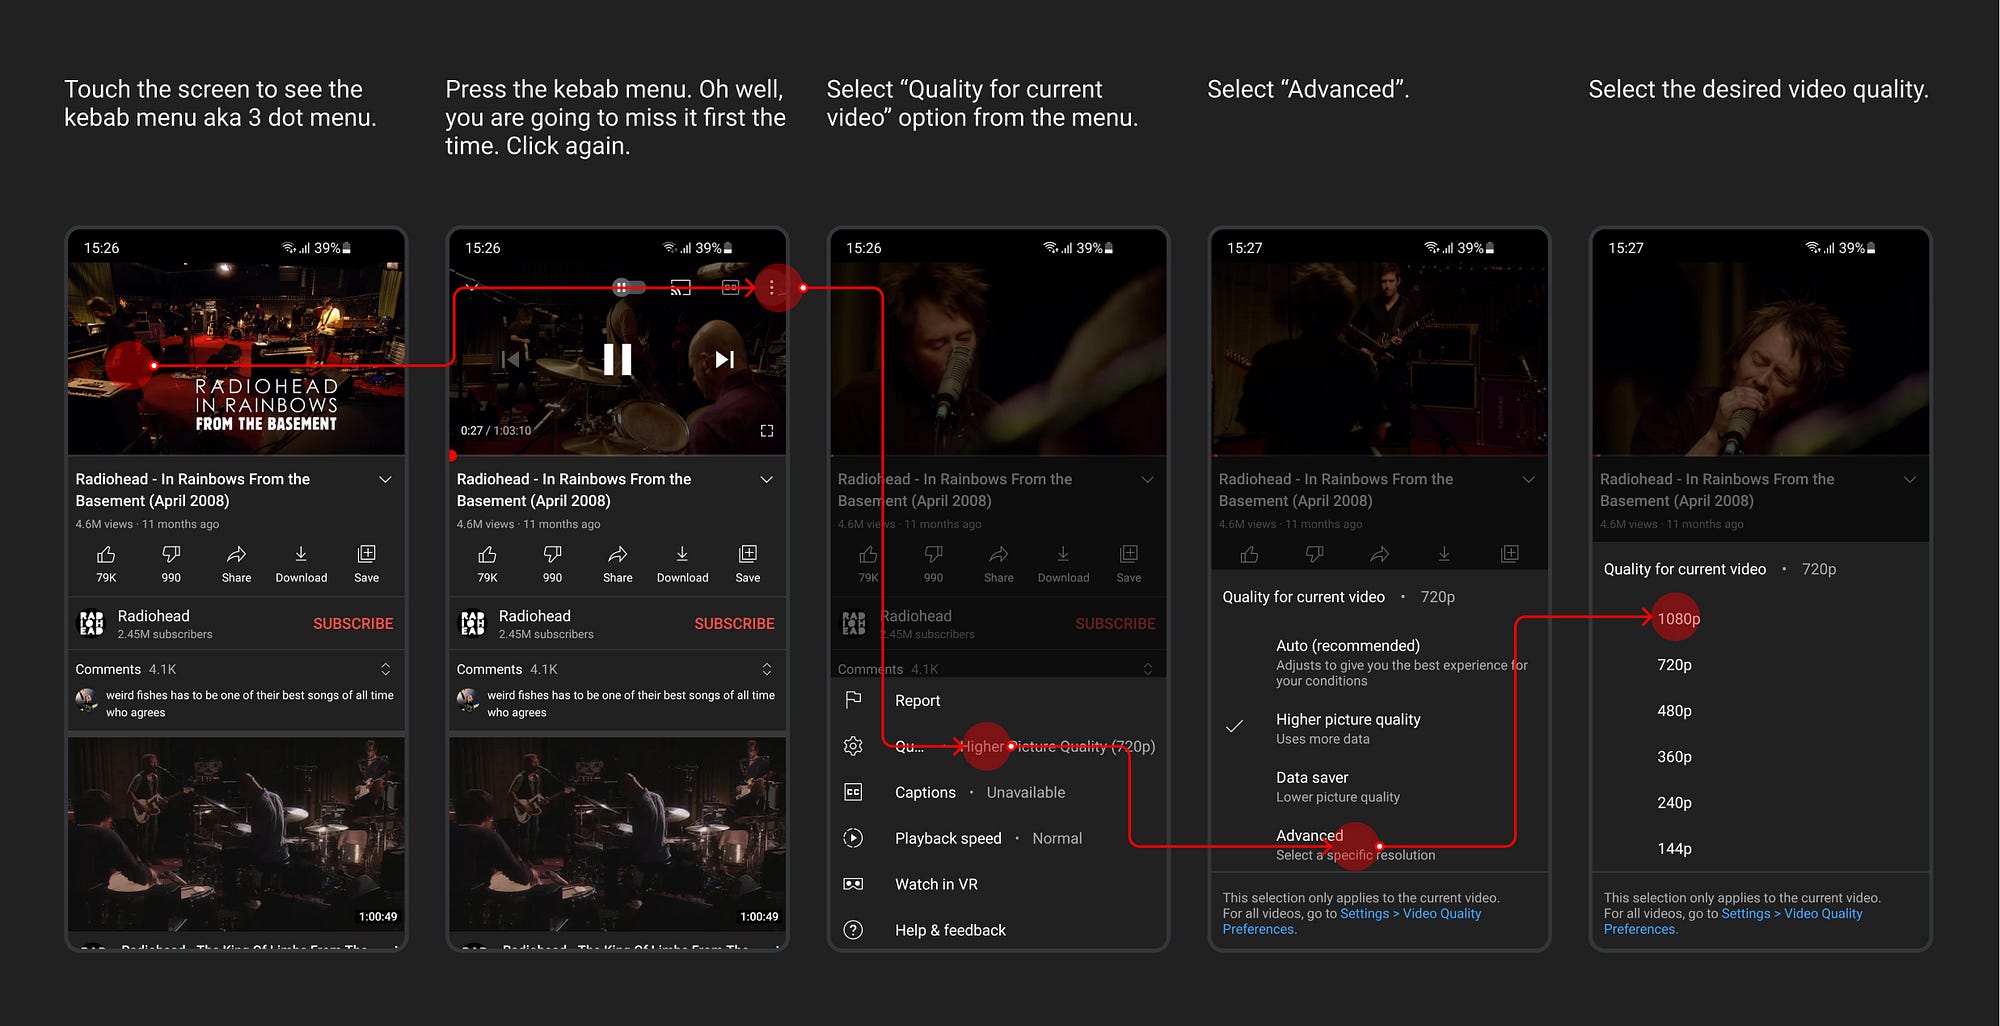Open the Quality setting with gear icon in third phone

click(x=998, y=746)
